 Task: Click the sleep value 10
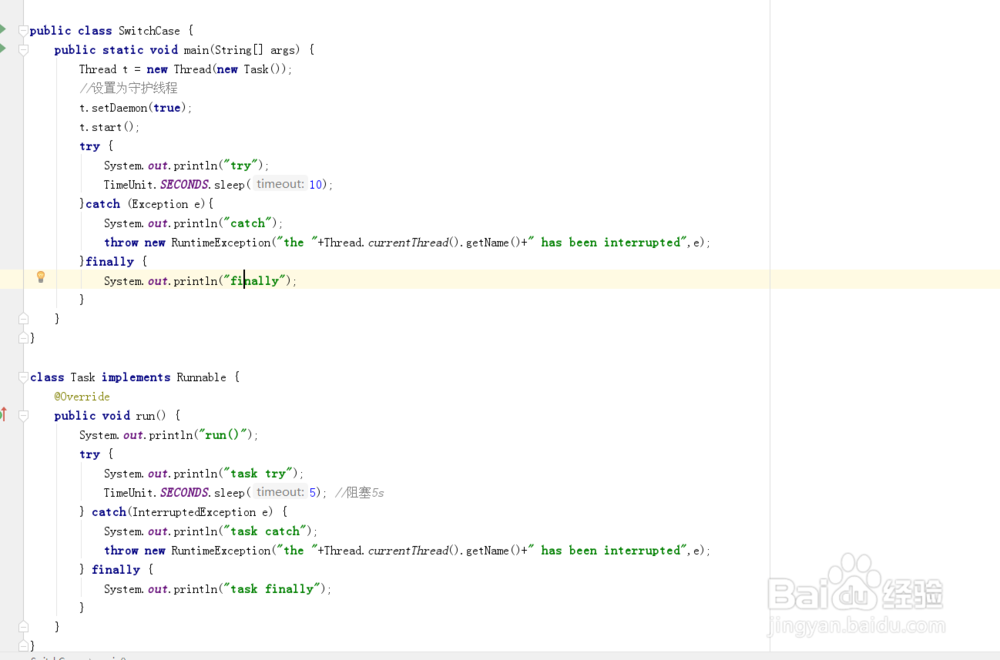pyautogui.click(x=315, y=184)
